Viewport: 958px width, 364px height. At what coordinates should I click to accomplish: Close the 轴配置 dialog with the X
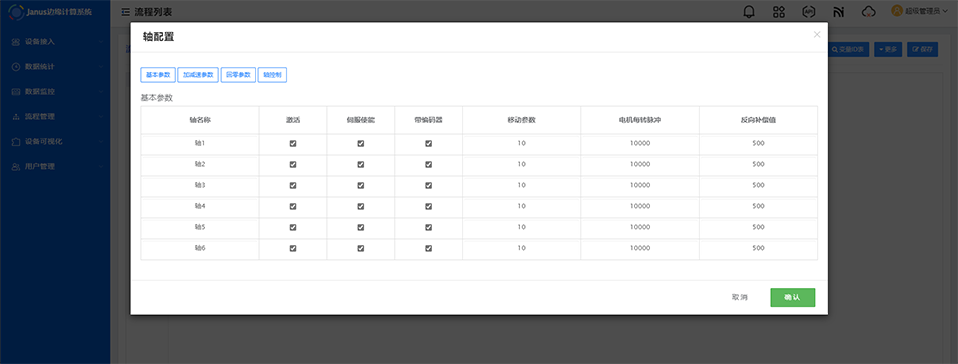(x=817, y=35)
